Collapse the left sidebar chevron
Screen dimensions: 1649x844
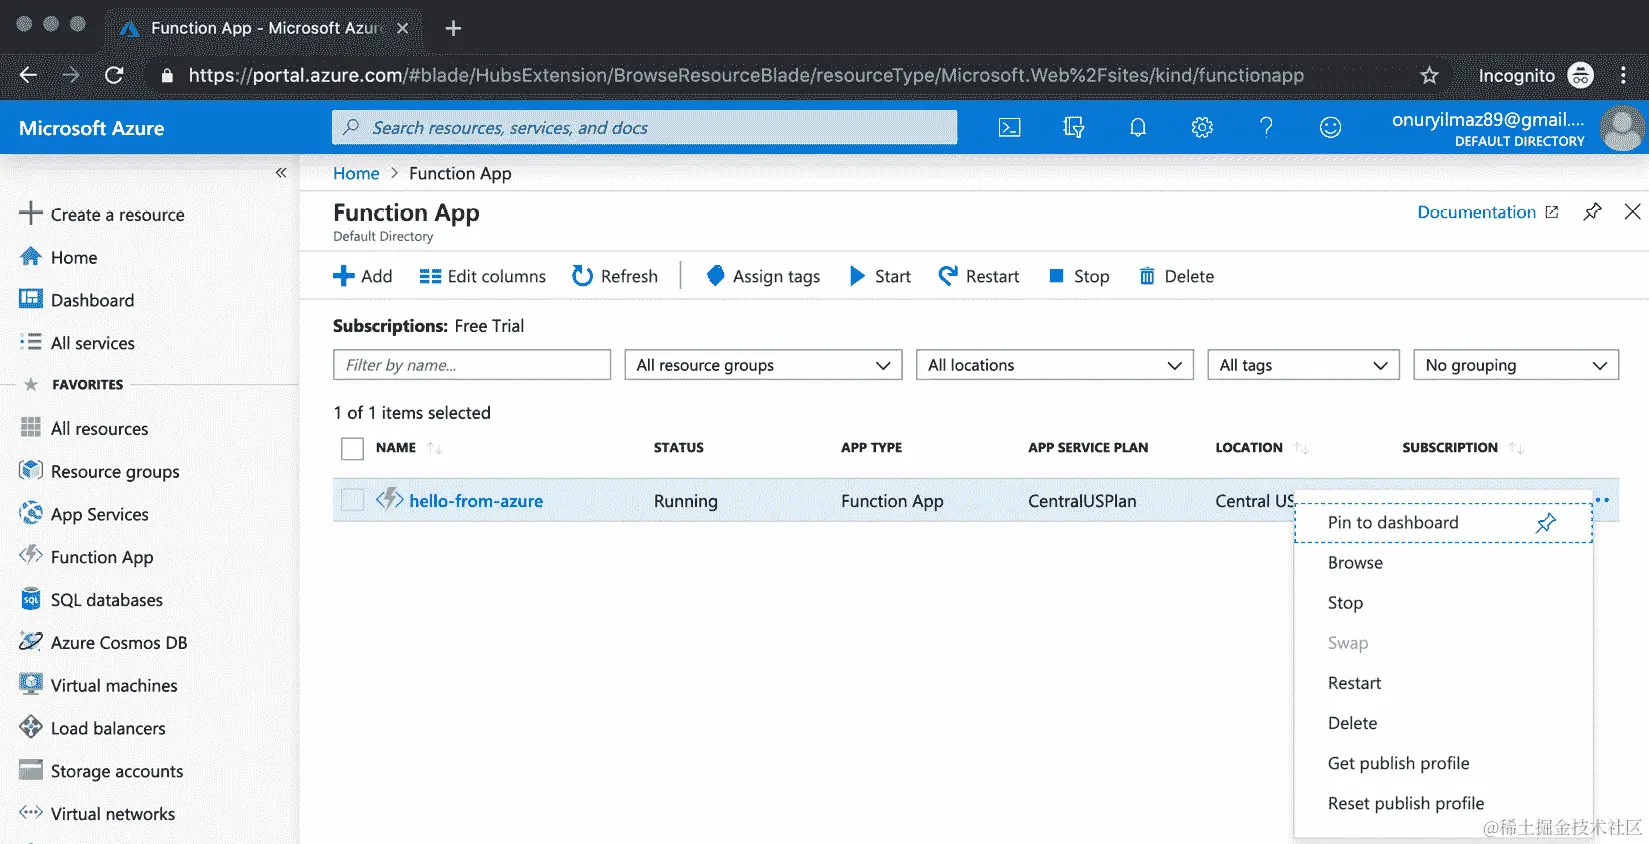[281, 173]
